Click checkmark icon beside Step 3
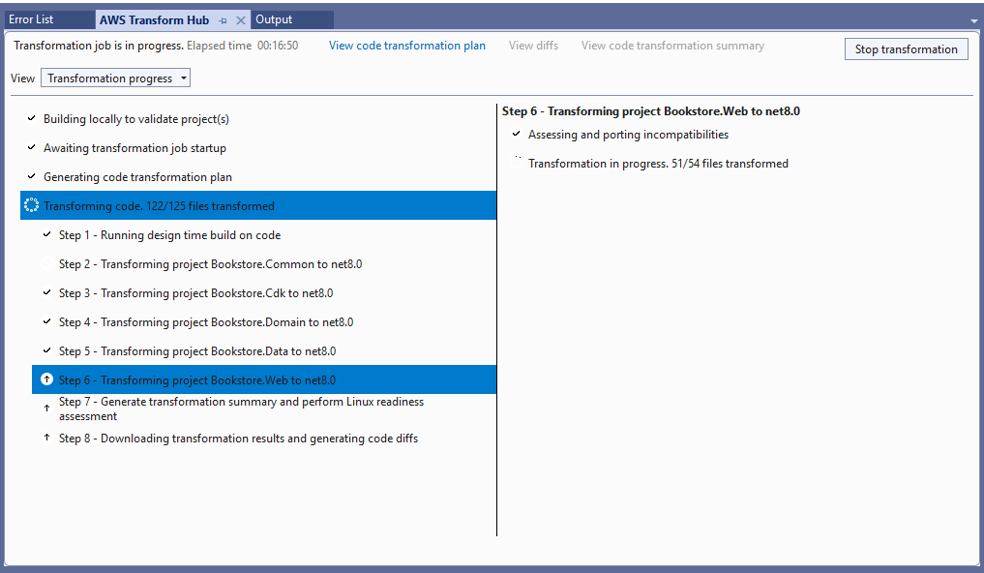The image size is (984, 573). coord(46,292)
